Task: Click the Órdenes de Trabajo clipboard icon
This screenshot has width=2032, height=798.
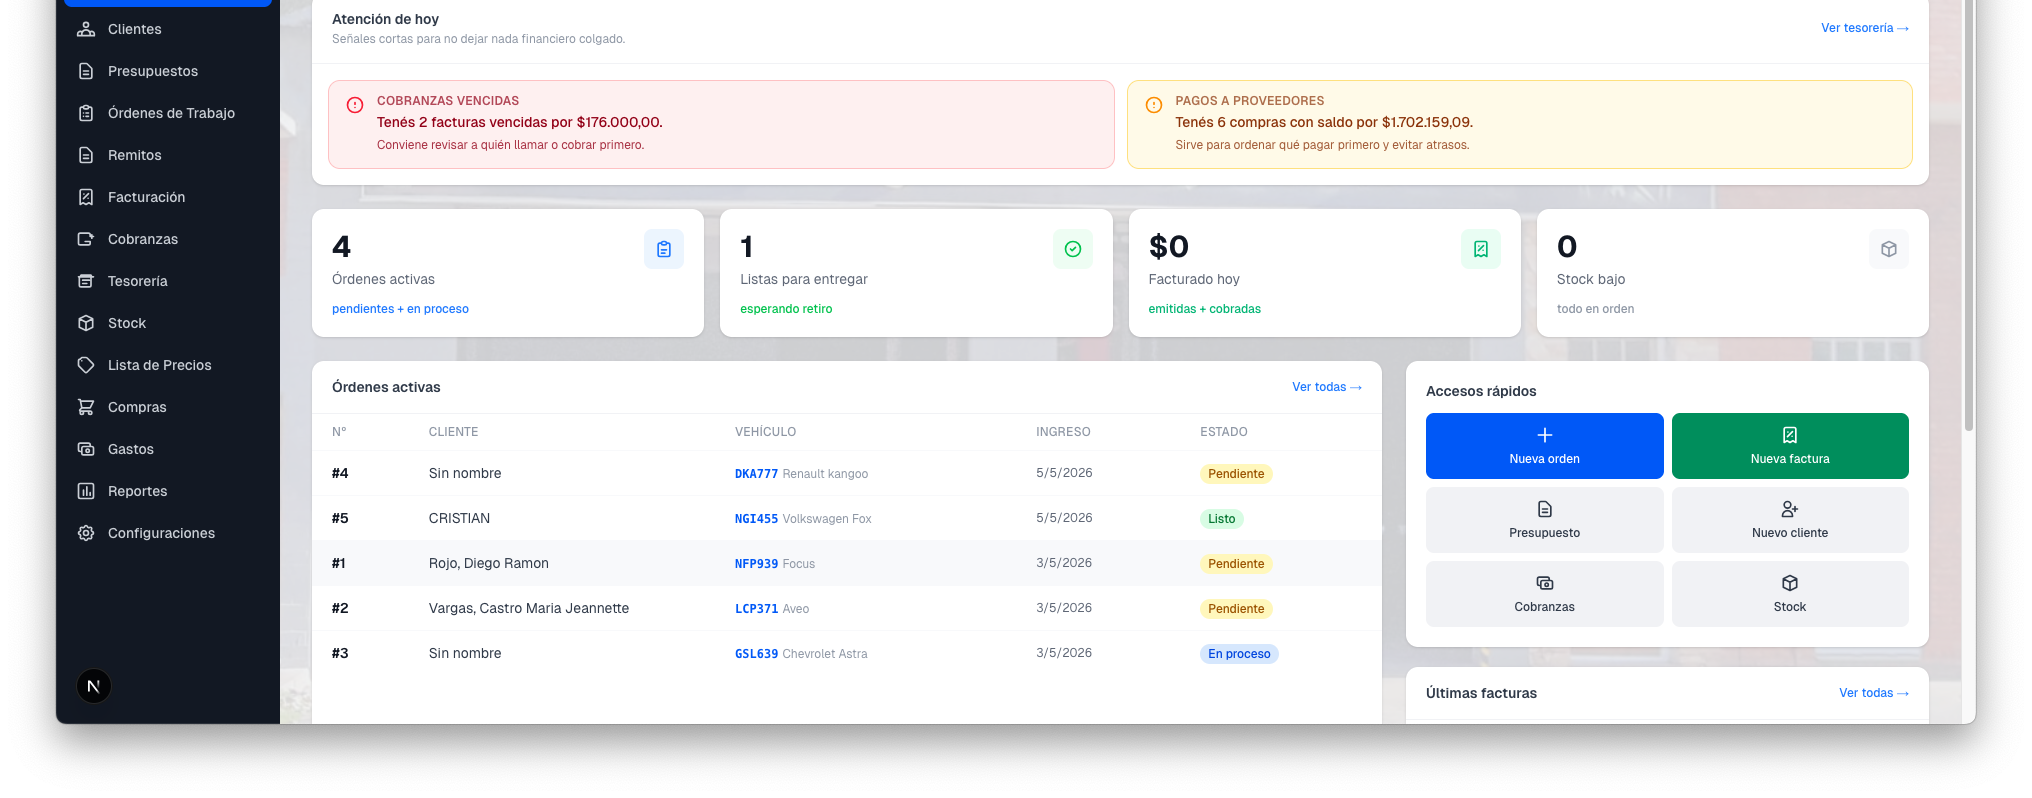Action: pyautogui.click(x=86, y=113)
